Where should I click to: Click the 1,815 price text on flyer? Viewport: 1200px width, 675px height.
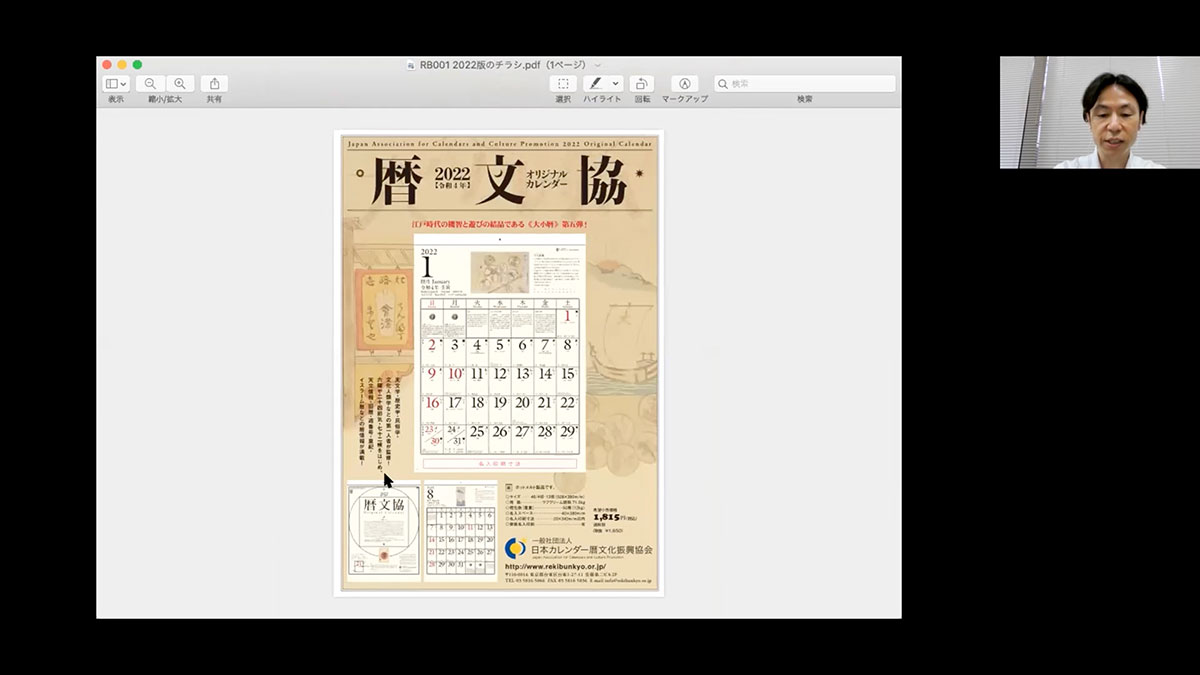pyautogui.click(x=607, y=516)
